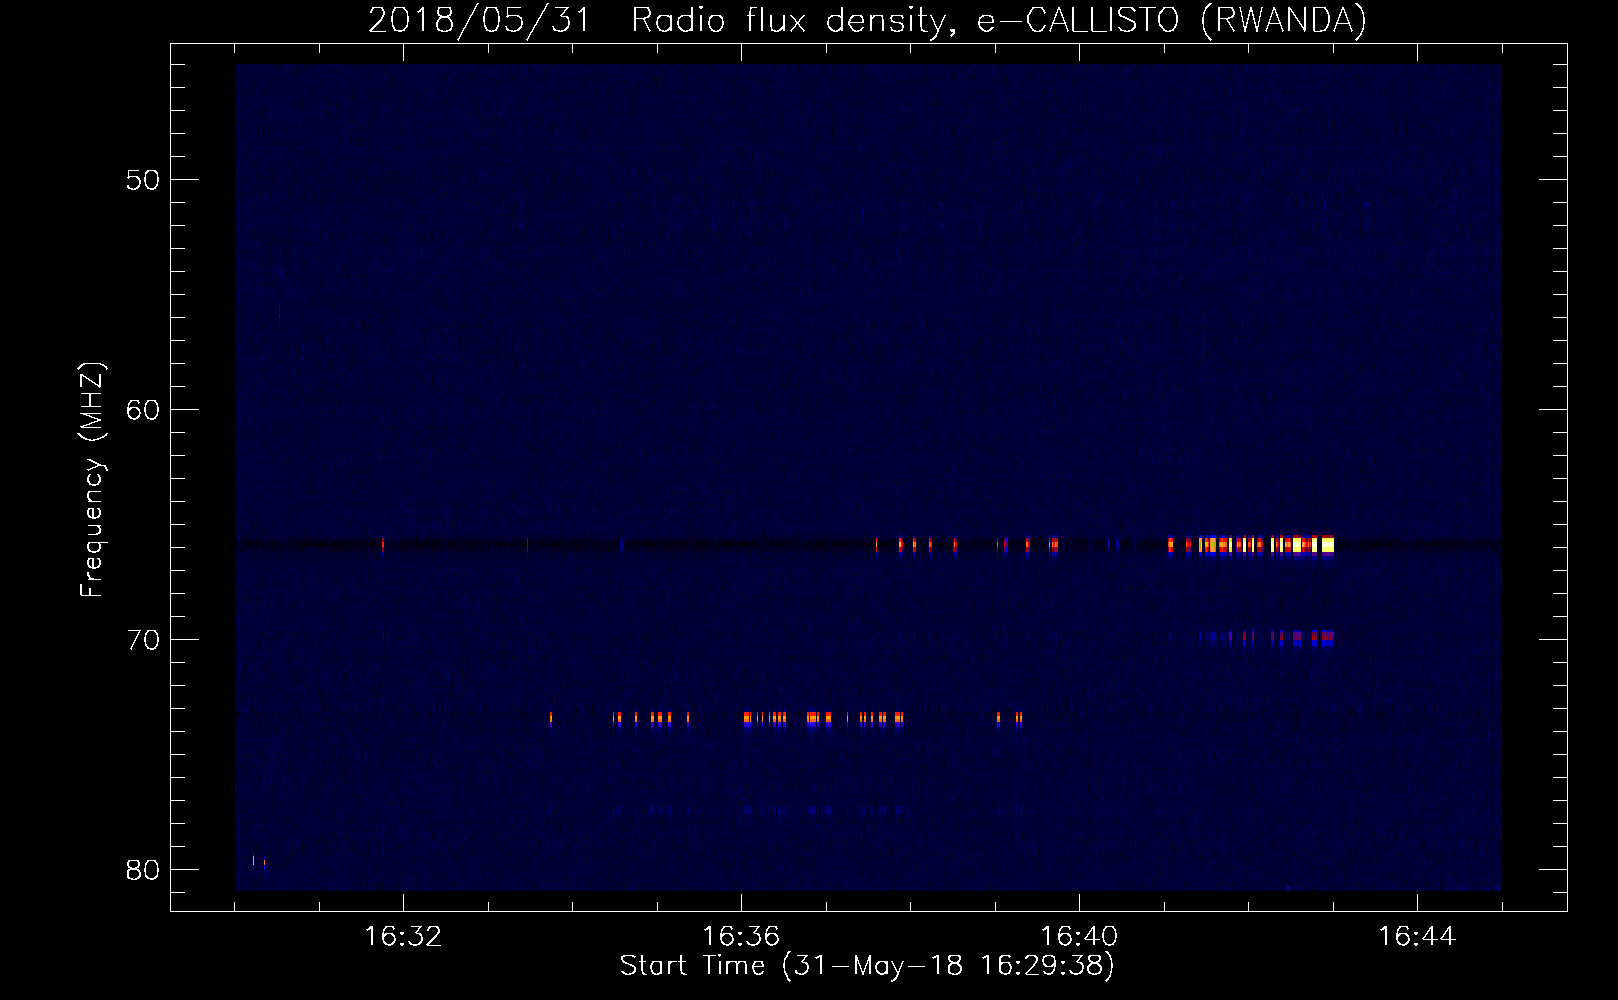
Task: Click the 70 MHz frequency tick label
Action: pyautogui.click(x=143, y=640)
